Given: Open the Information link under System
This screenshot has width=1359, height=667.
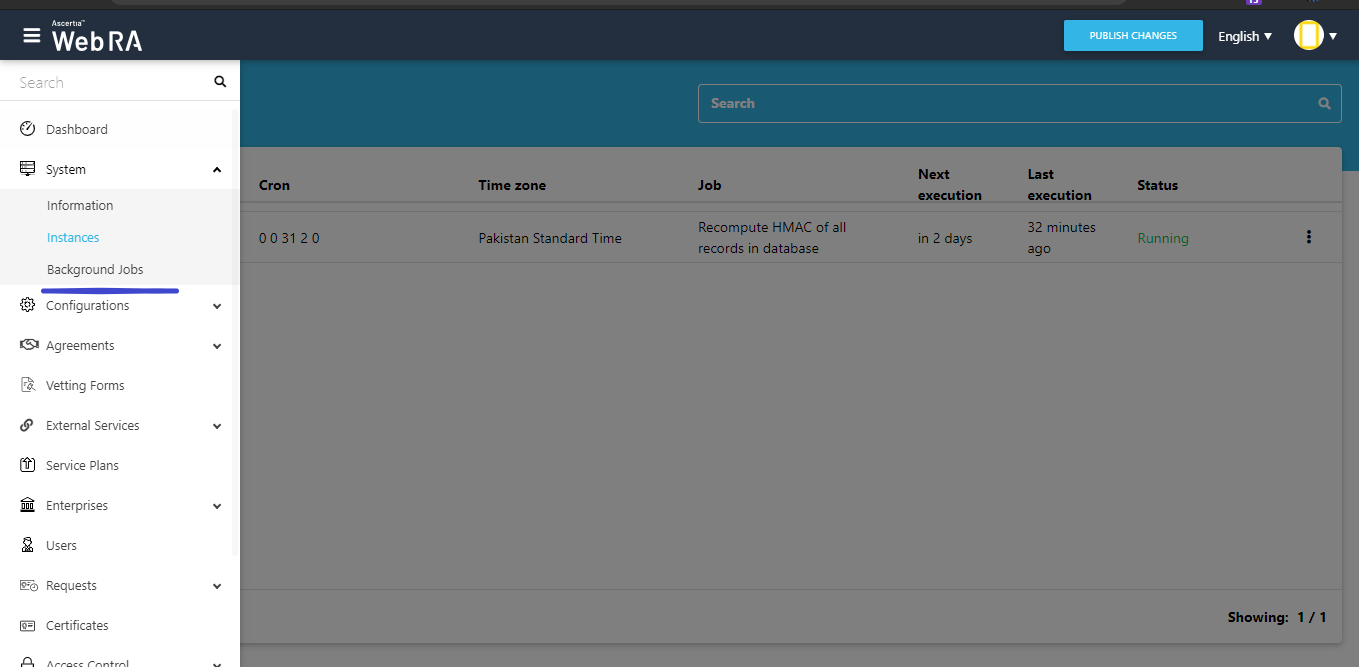Looking at the screenshot, I should click(x=80, y=205).
